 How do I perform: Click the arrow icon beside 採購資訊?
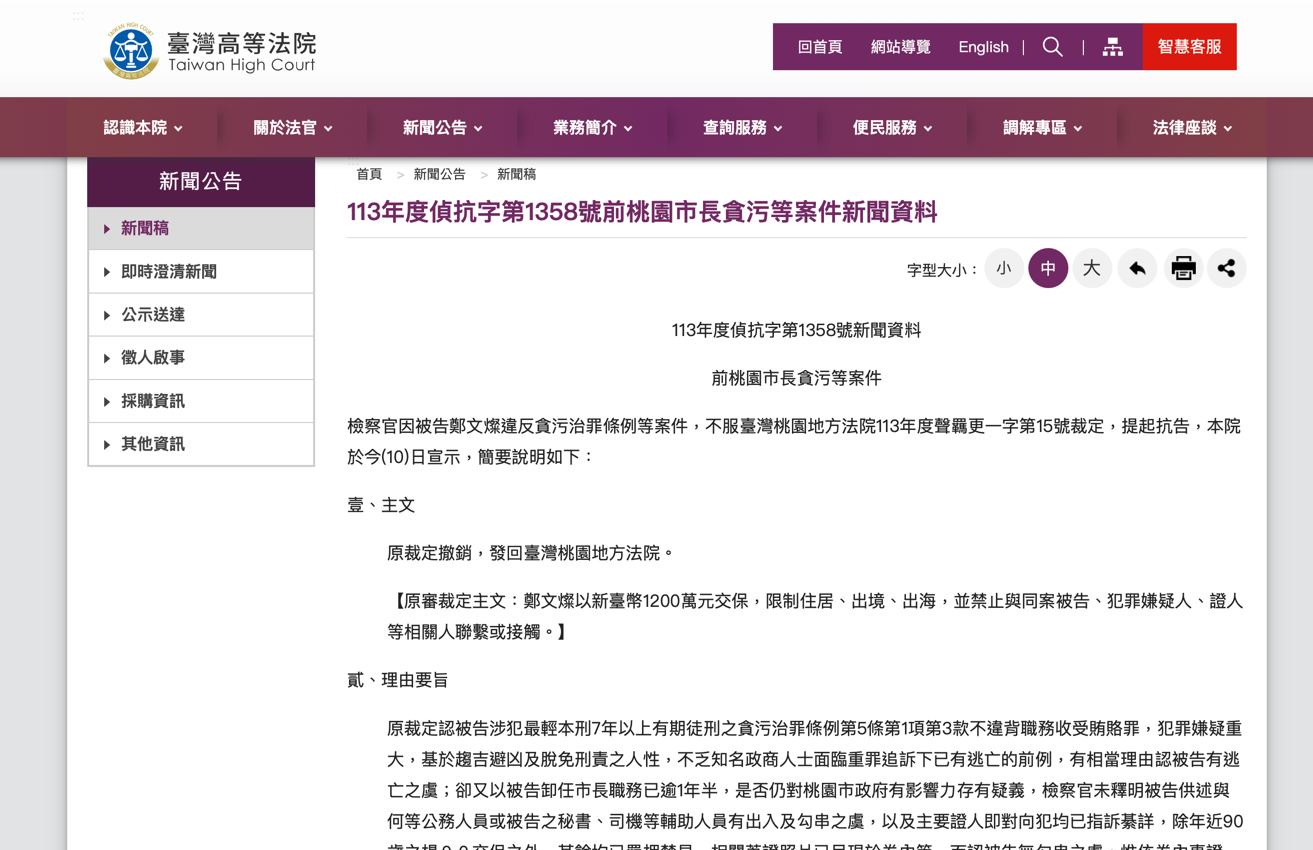click(106, 400)
